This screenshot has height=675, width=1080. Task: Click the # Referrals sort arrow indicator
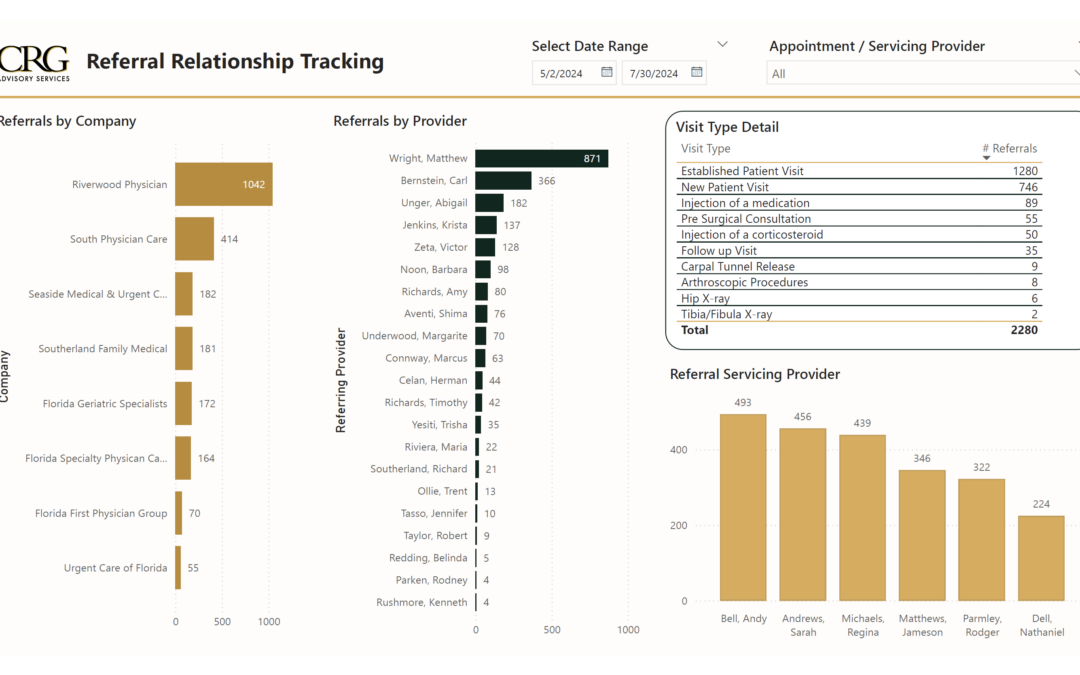986,158
